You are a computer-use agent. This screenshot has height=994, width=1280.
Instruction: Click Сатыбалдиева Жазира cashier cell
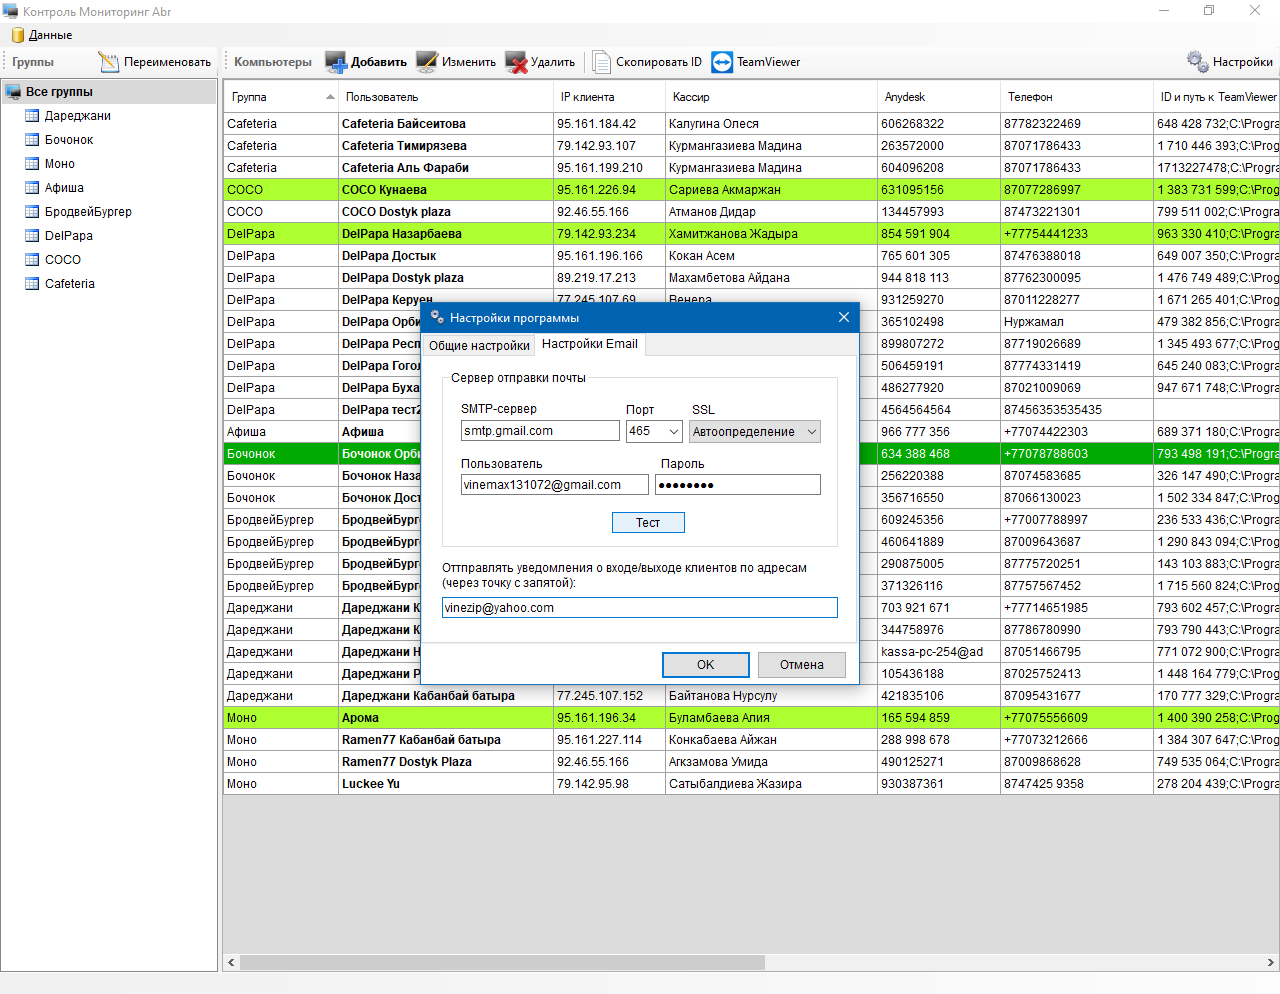click(772, 784)
